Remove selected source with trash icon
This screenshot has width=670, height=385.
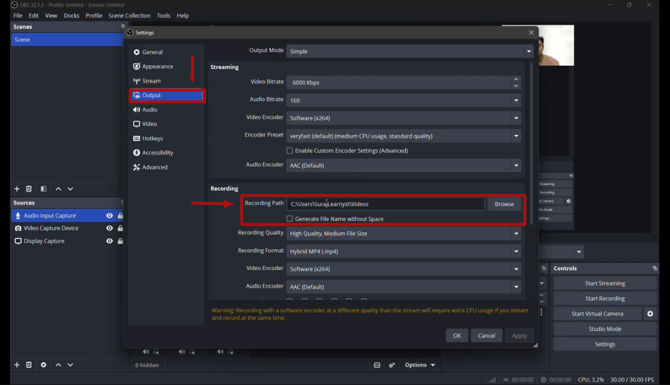29,365
